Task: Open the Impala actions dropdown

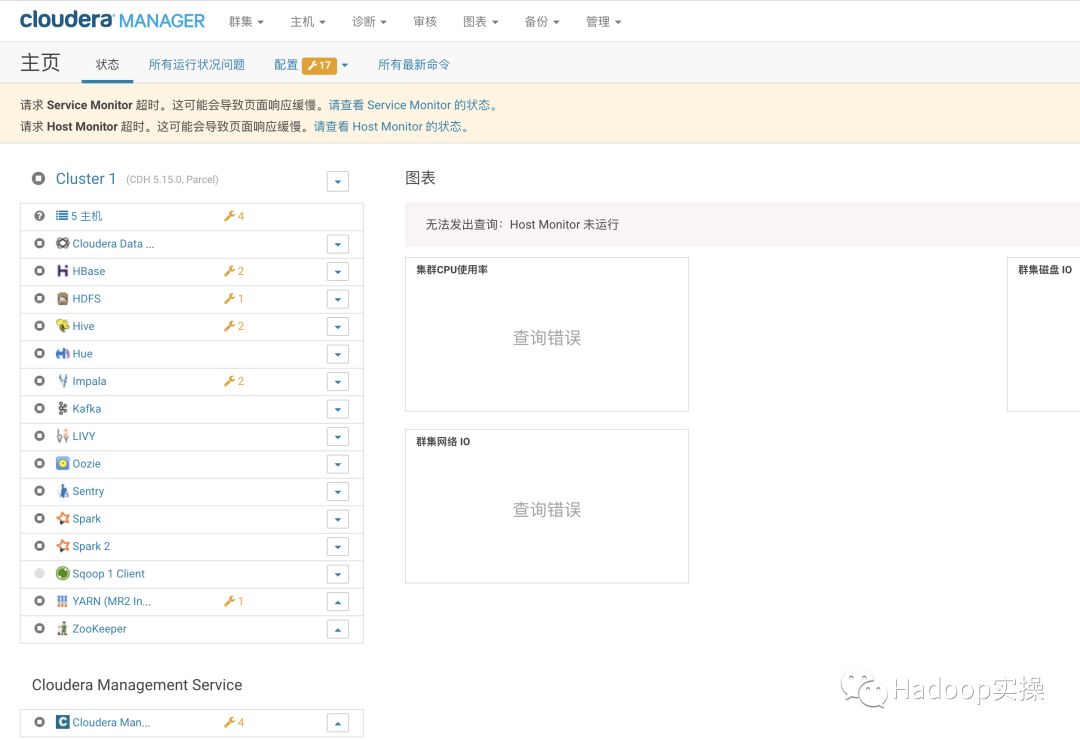Action: (338, 382)
